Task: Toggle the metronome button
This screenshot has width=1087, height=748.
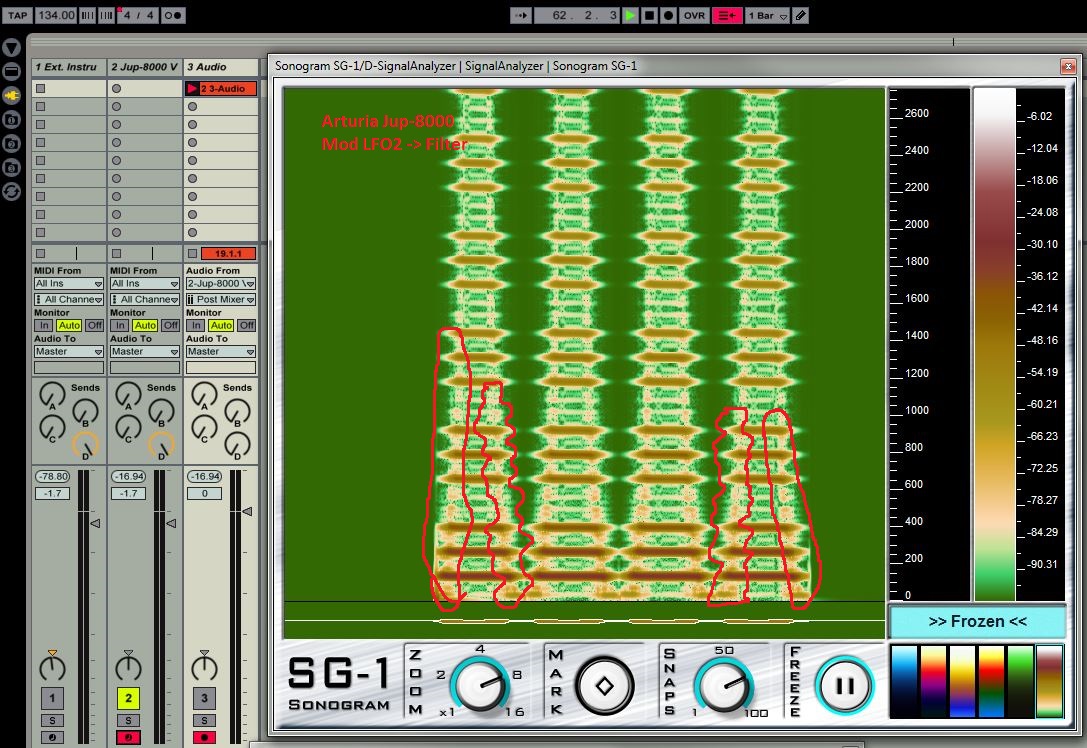Action: (x=173, y=15)
